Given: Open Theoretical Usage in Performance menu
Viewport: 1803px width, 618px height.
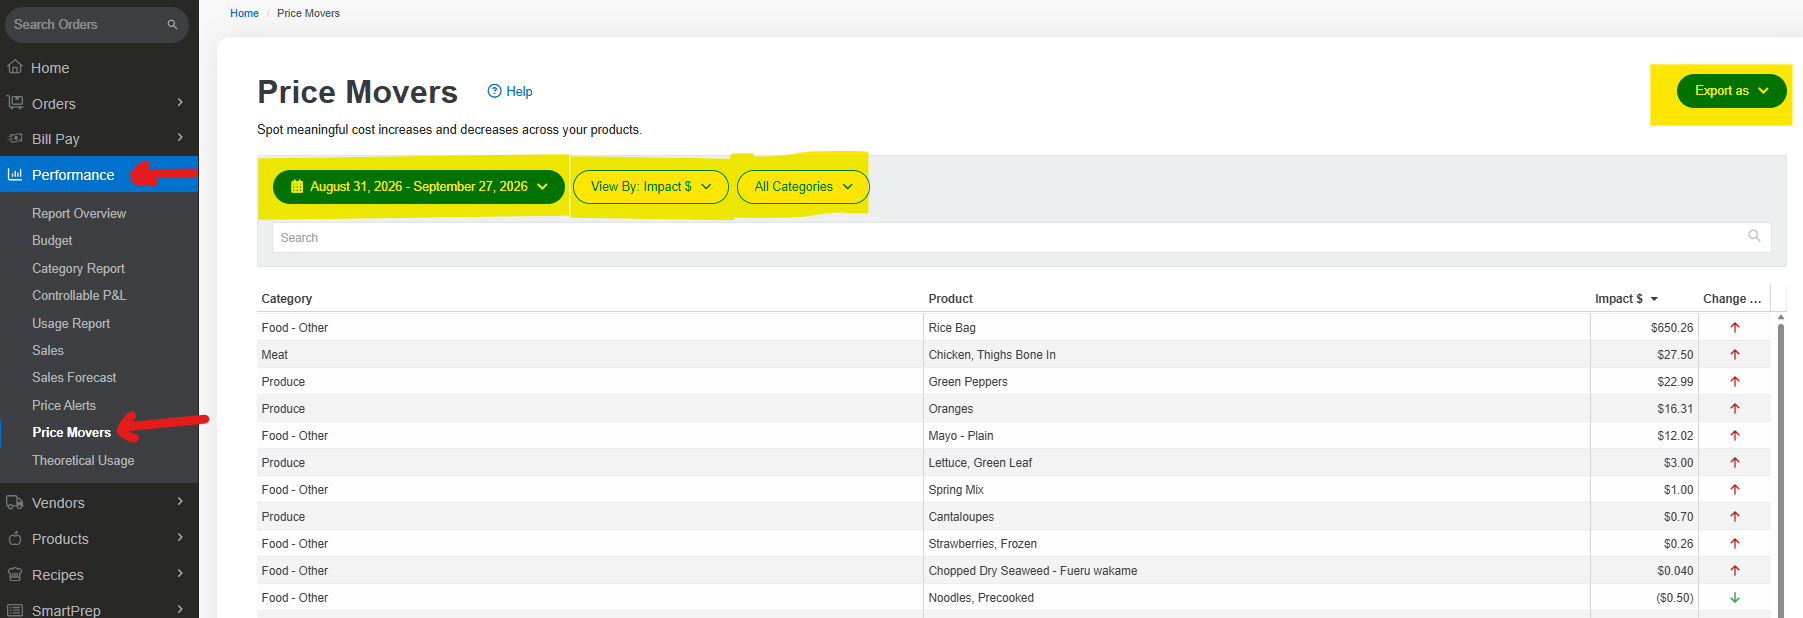Looking at the screenshot, I should (x=83, y=460).
